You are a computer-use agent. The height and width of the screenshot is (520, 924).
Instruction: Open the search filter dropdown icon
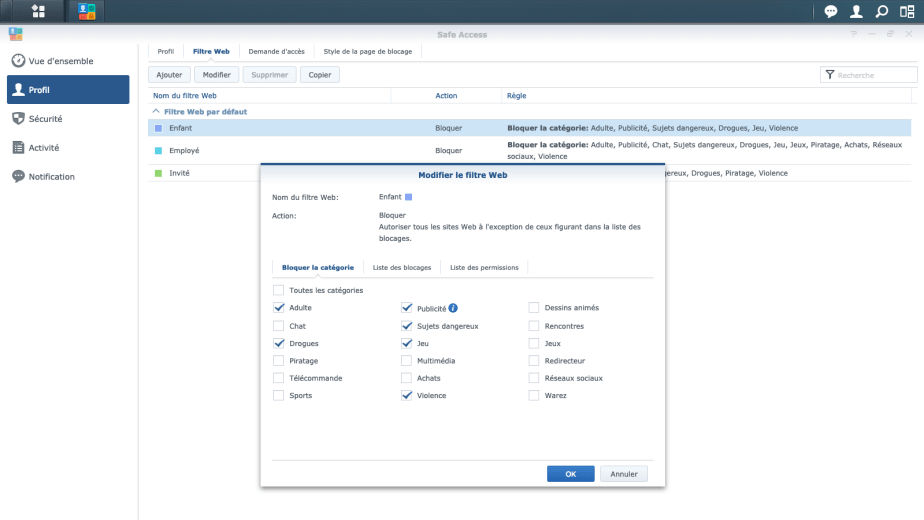830,75
